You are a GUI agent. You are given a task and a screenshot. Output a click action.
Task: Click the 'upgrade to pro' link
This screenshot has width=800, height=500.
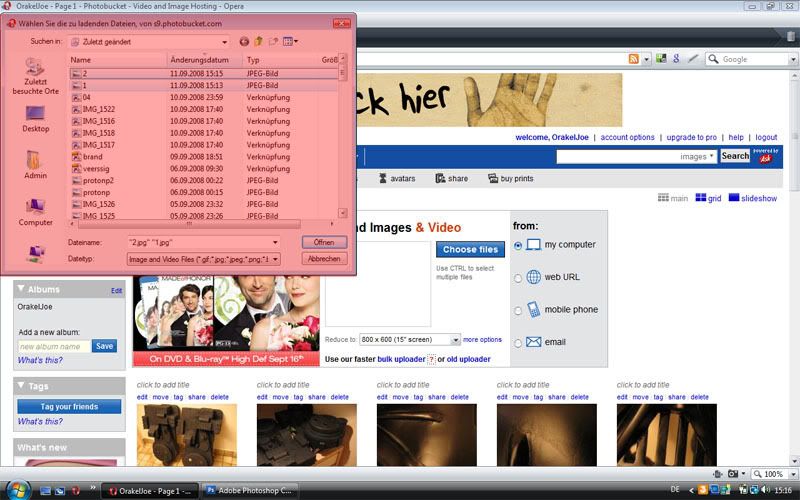pyautogui.click(x=691, y=137)
